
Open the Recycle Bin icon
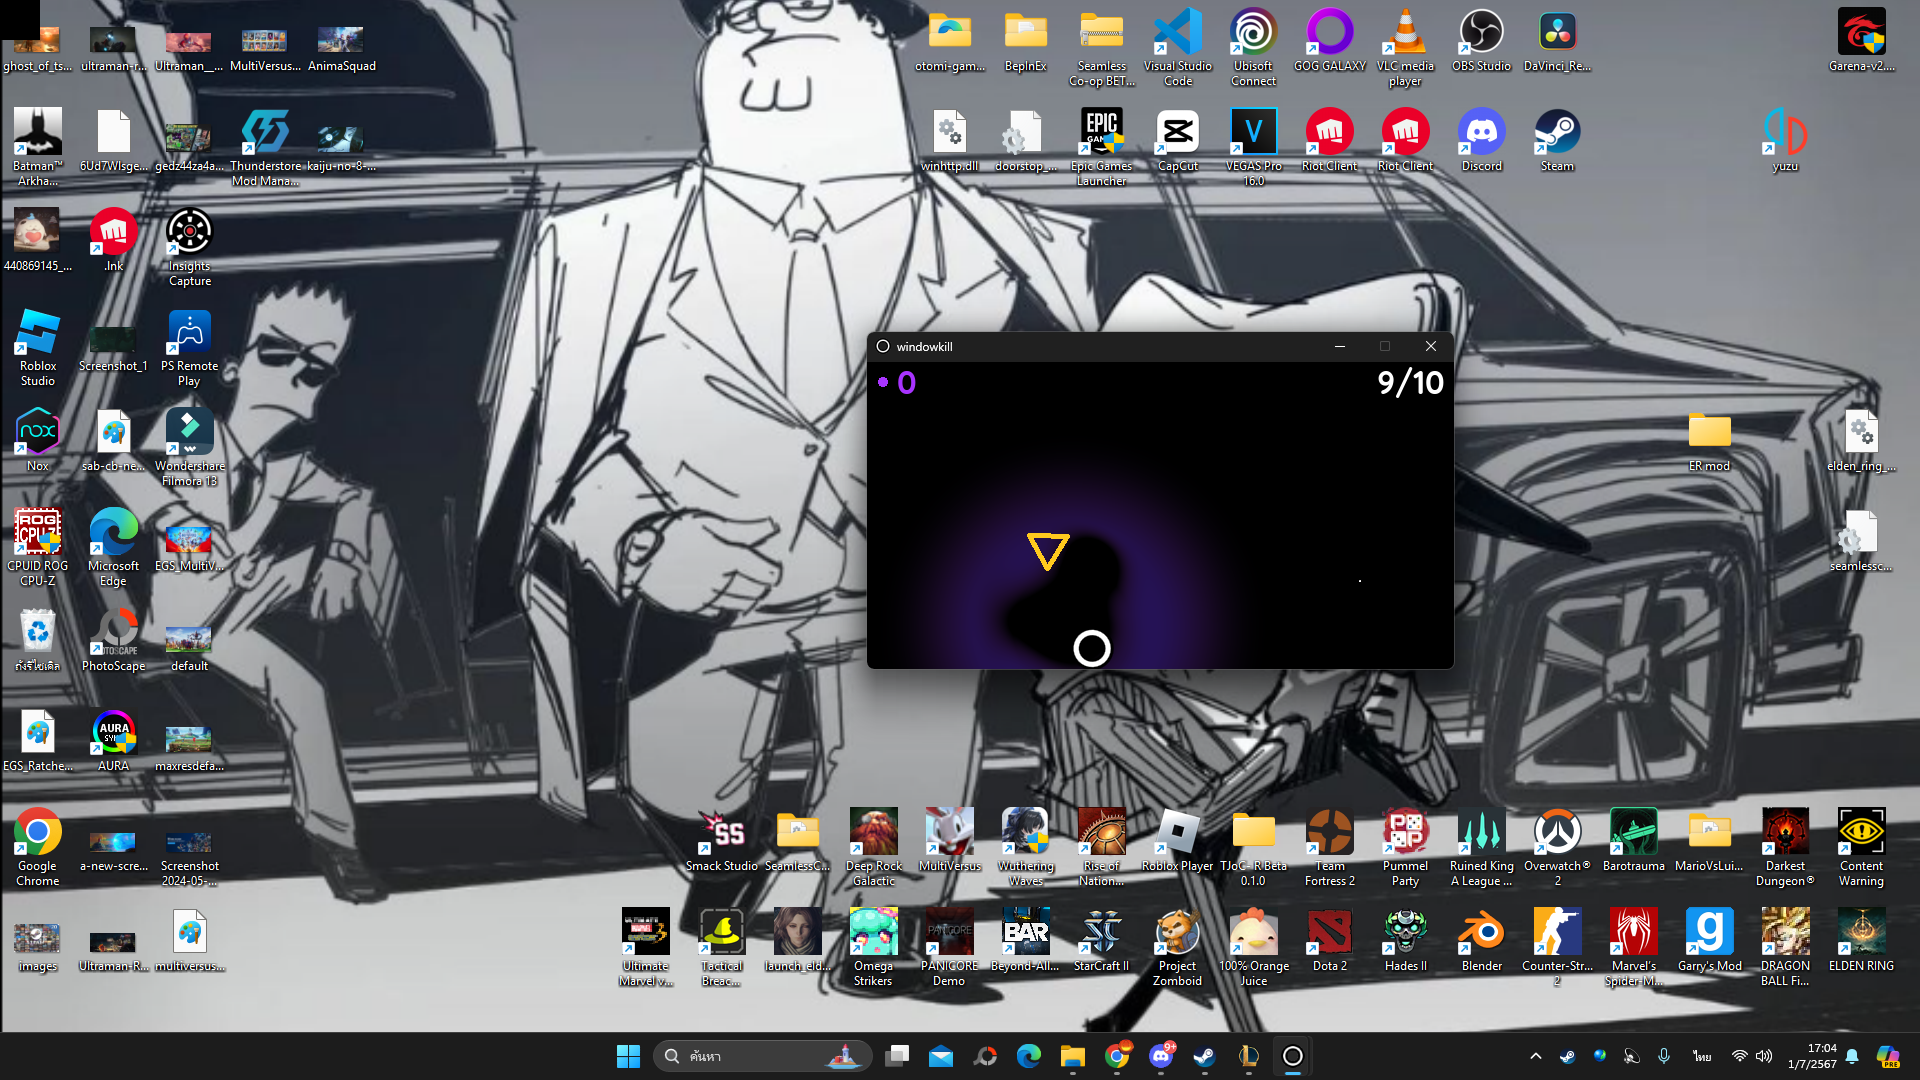38,640
